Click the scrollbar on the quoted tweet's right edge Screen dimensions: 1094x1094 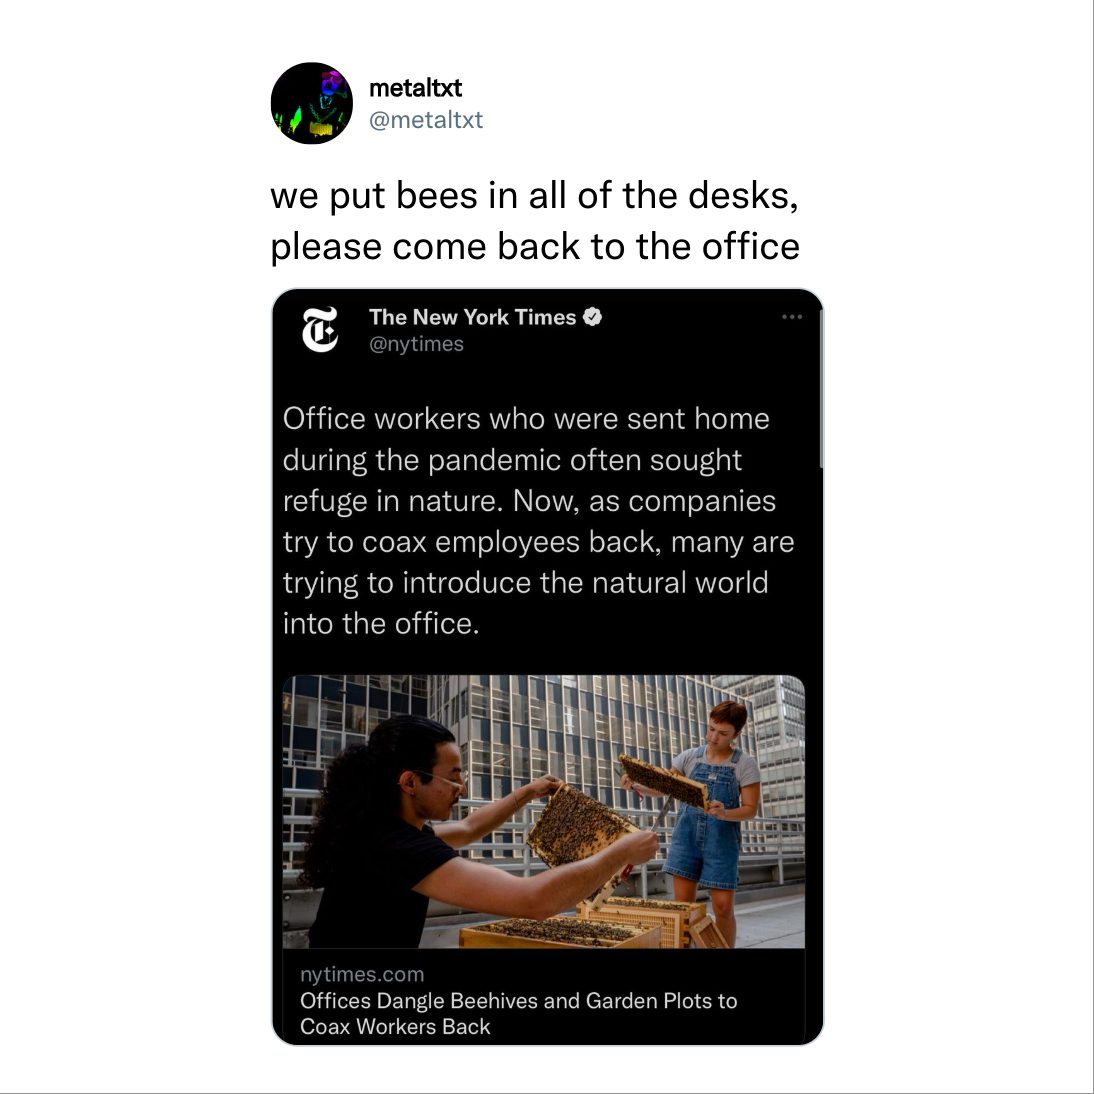(x=821, y=389)
